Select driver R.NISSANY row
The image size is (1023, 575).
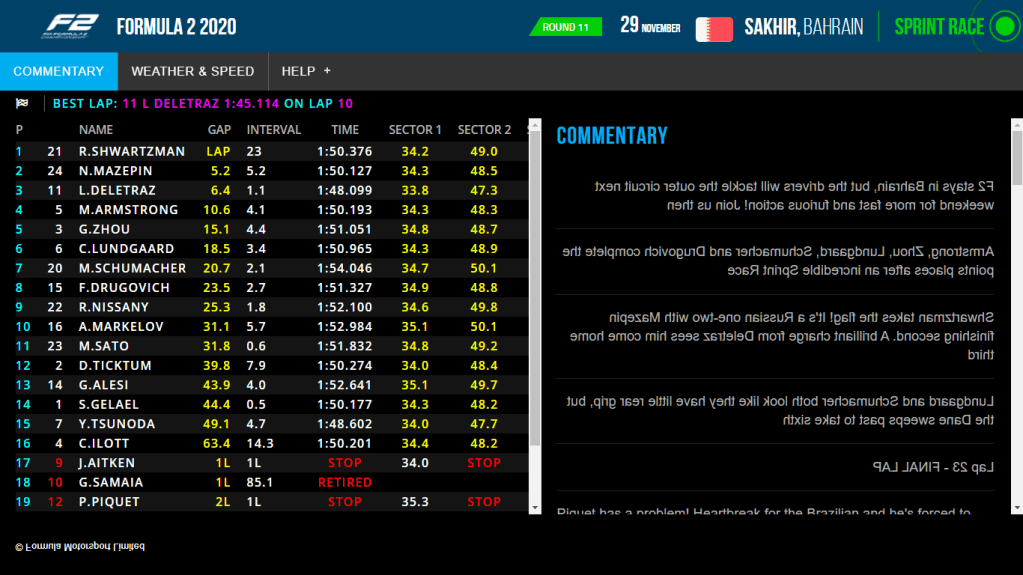pos(271,307)
